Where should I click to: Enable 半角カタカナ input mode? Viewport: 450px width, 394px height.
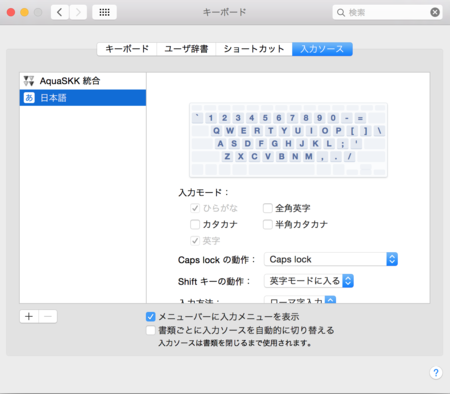[x=268, y=224]
